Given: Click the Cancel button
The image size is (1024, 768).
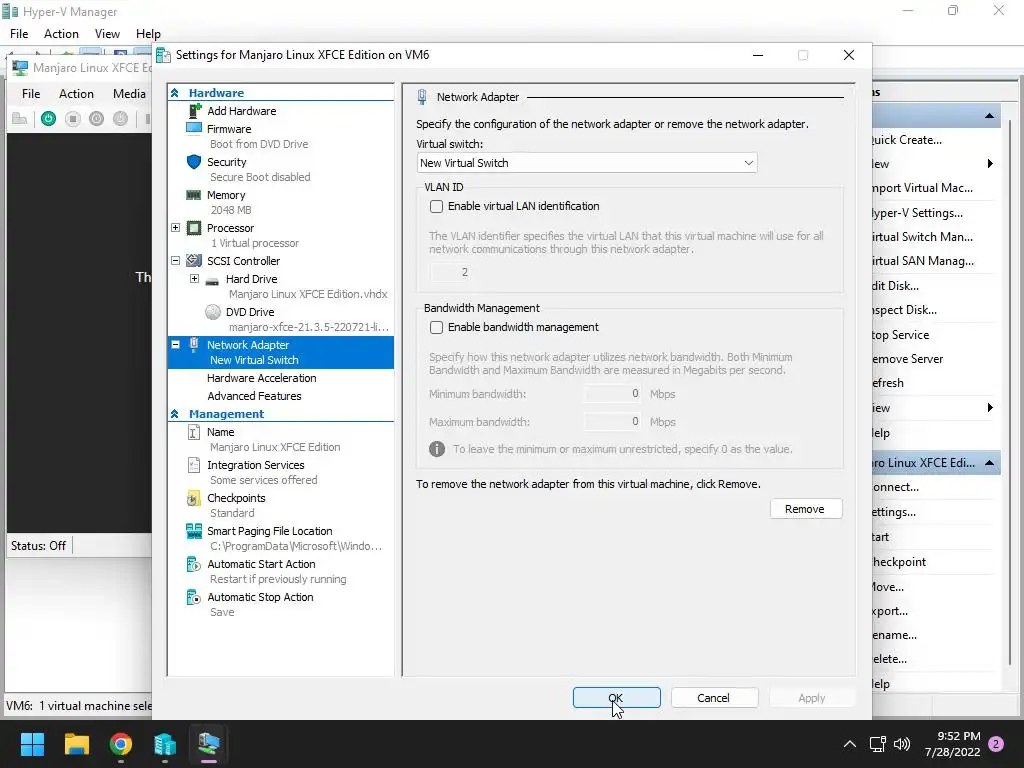Looking at the screenshot, I should coord(714,697).
